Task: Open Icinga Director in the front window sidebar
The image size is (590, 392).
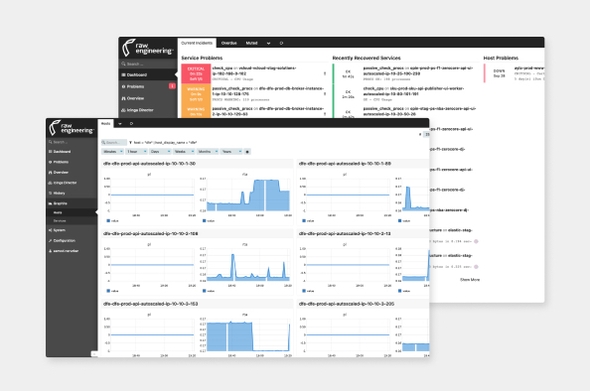Action: (x=71, y=183)
